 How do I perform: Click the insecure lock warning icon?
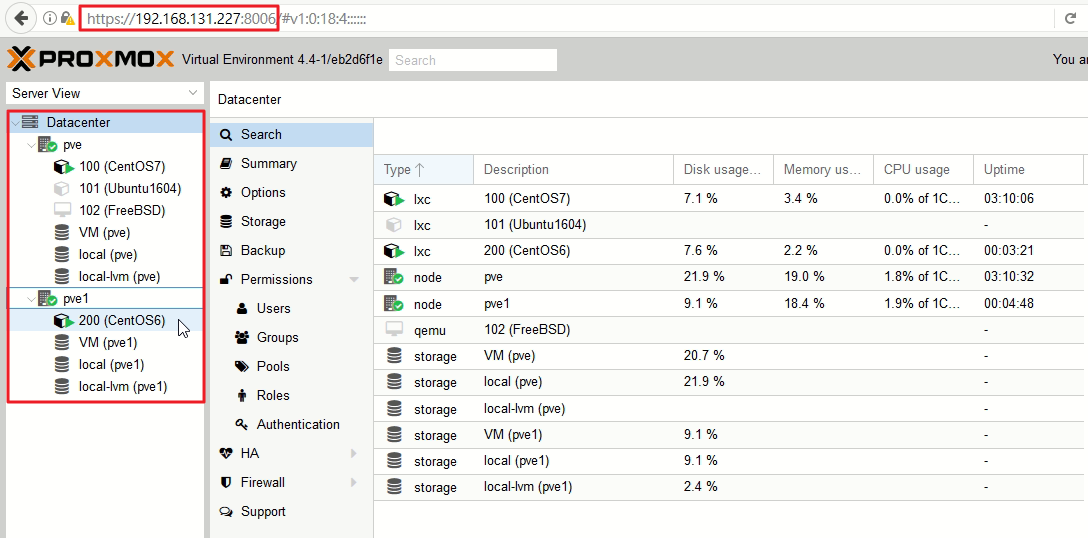pyautogui.click(x=67, y=18)
